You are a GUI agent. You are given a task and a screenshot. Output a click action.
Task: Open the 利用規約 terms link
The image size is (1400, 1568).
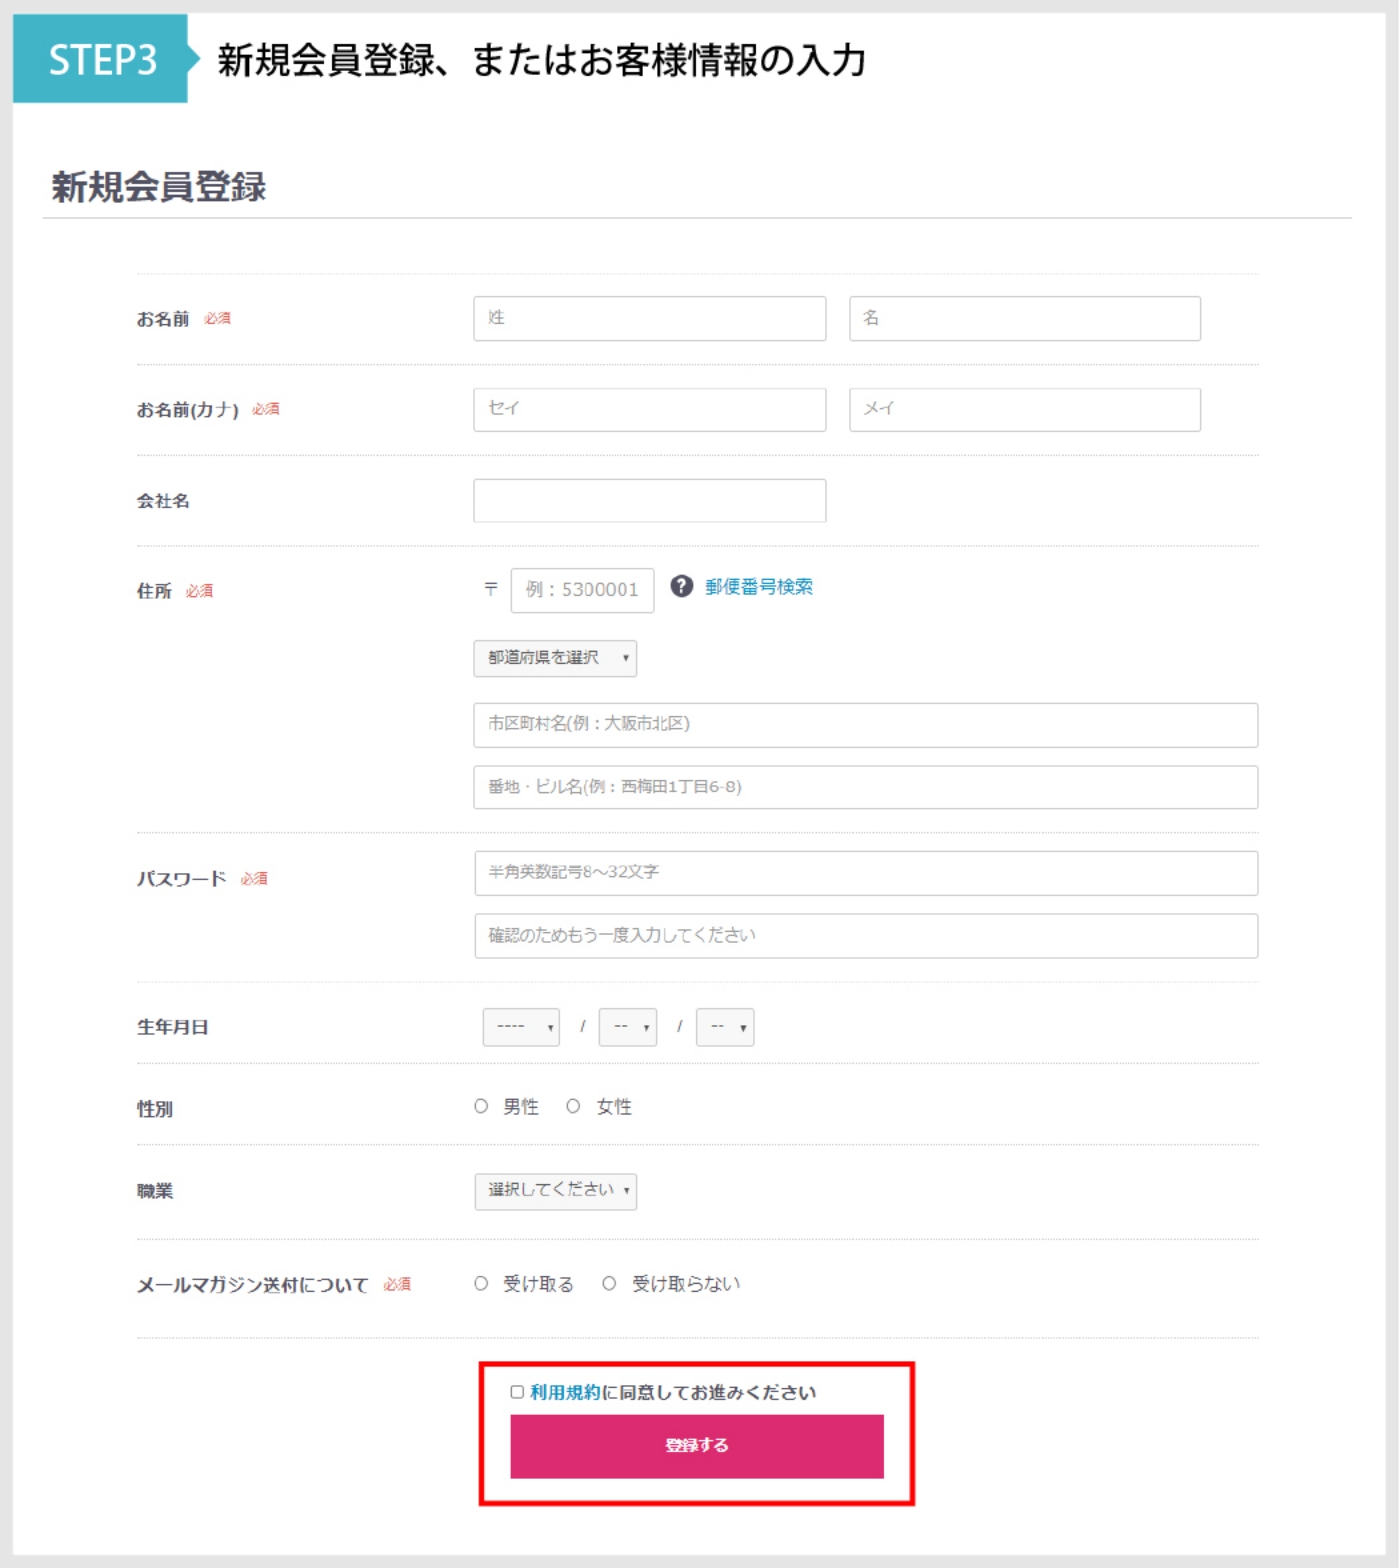(565, 1392)
